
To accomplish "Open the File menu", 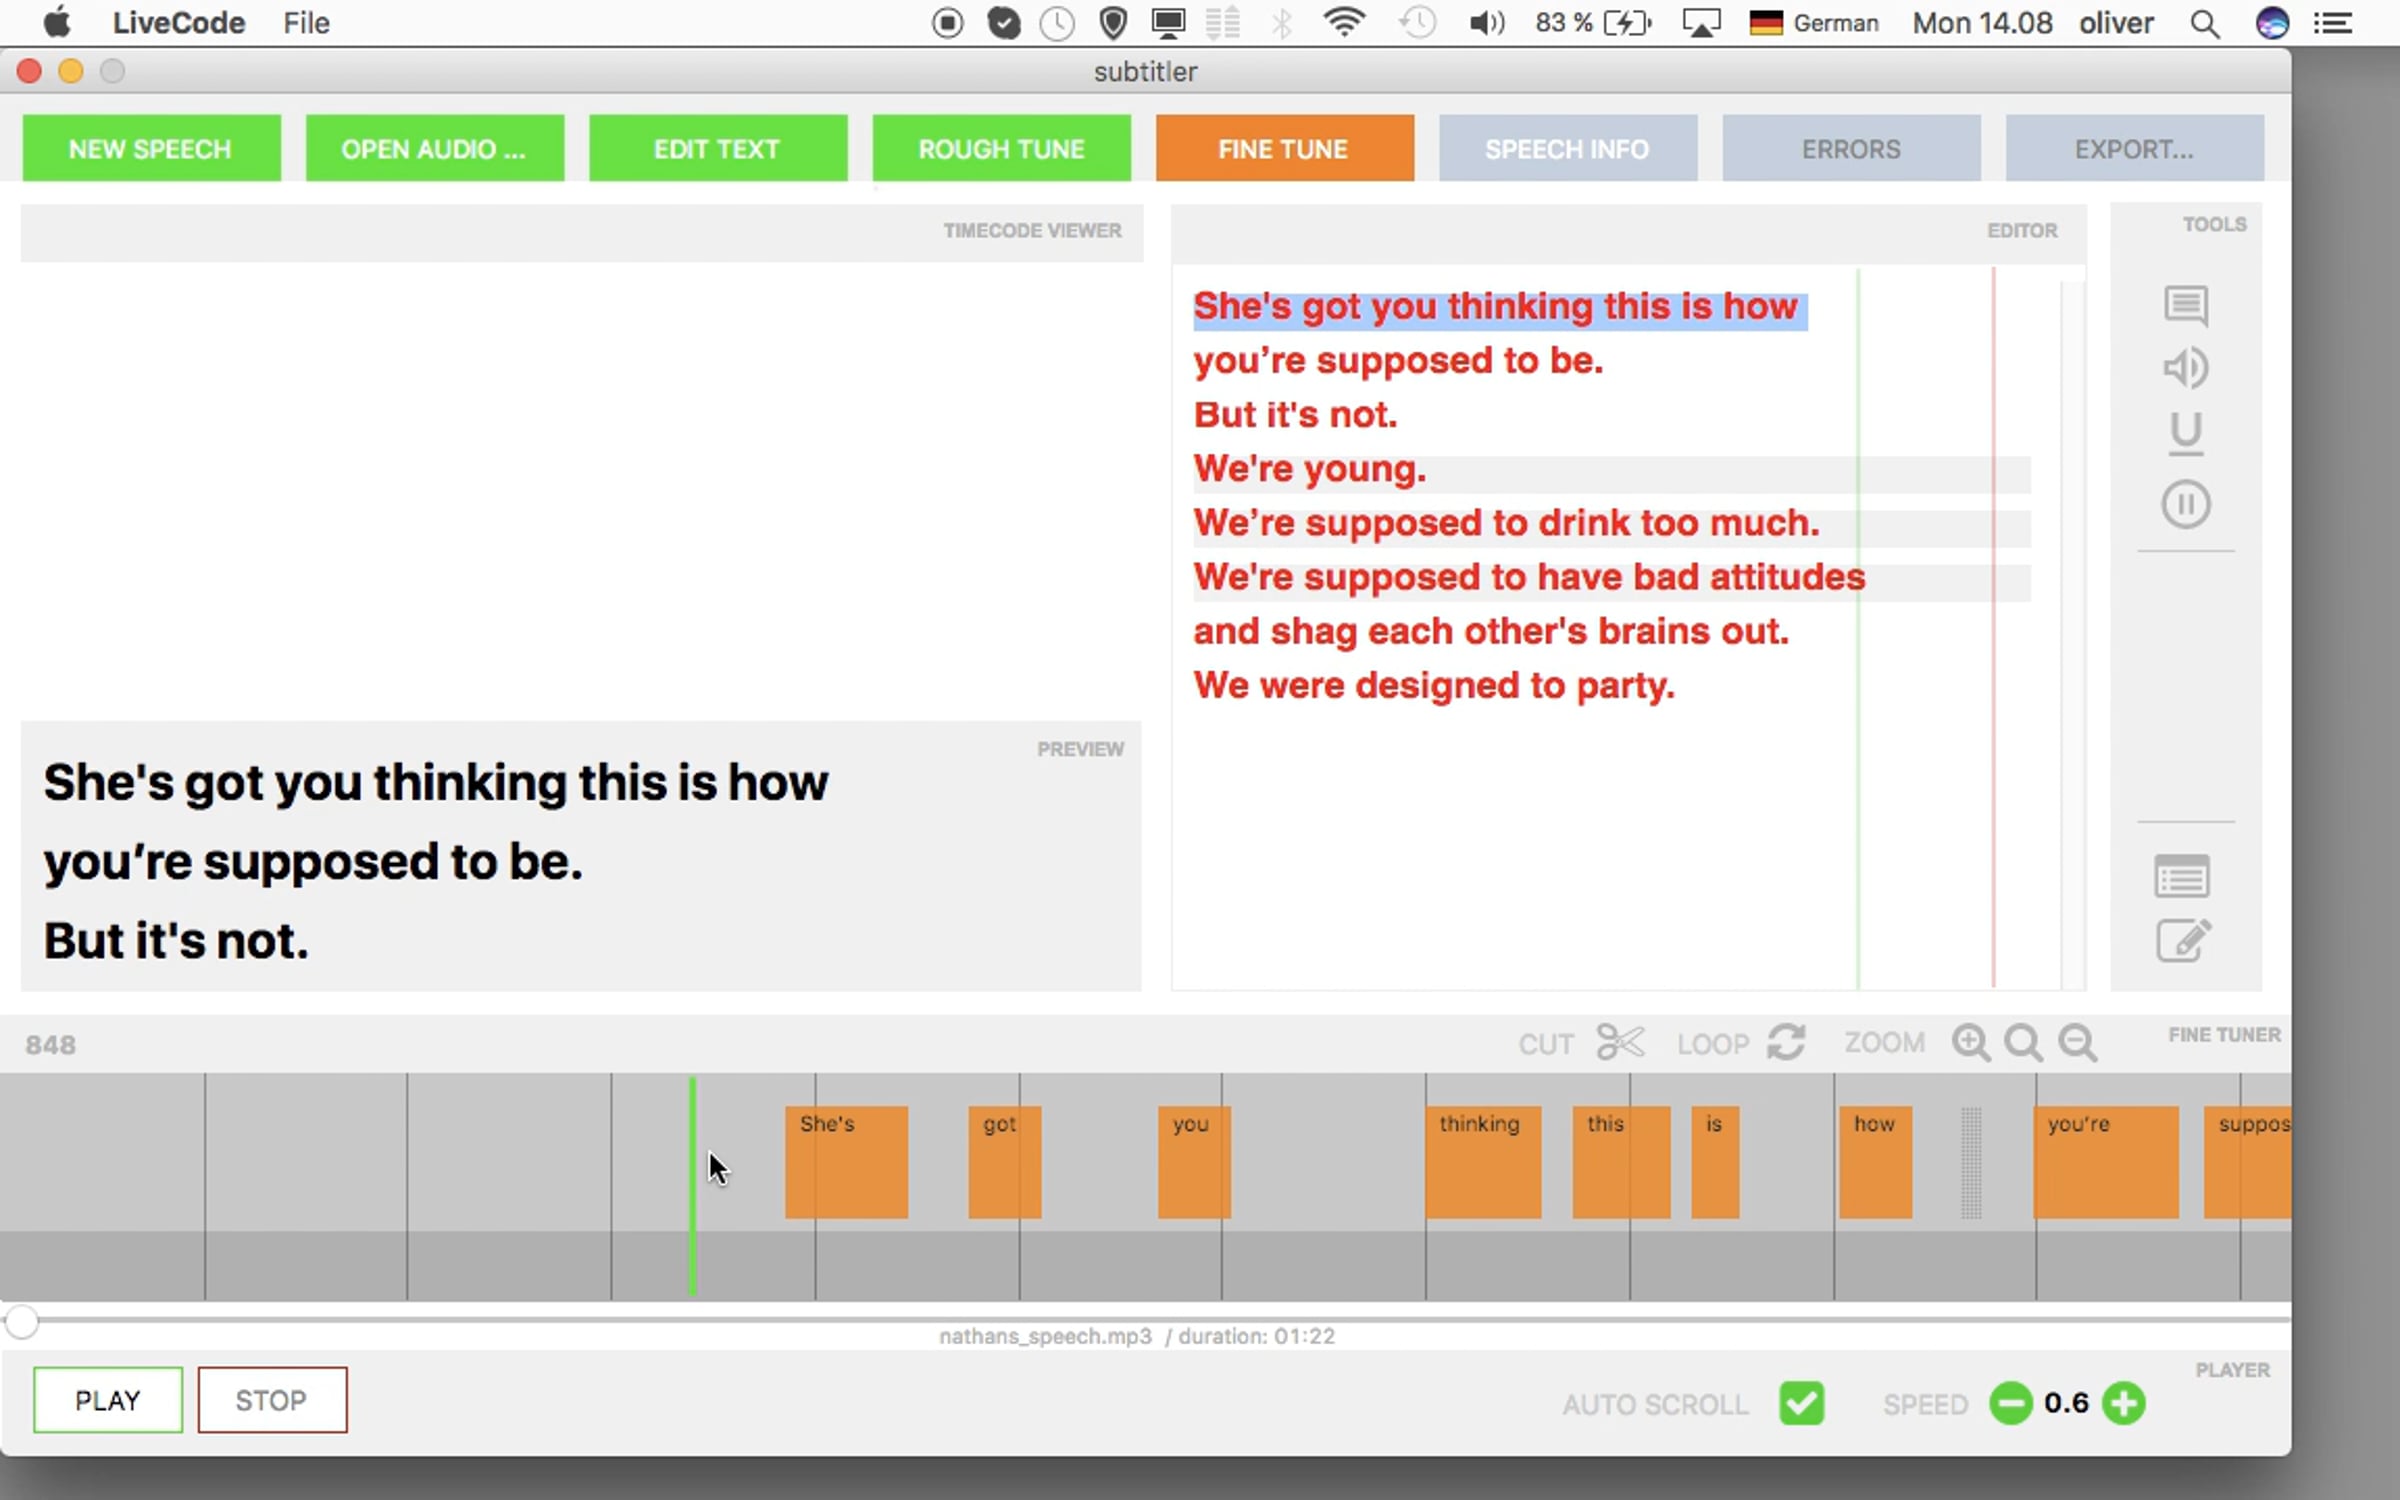I will coord(306,23).
